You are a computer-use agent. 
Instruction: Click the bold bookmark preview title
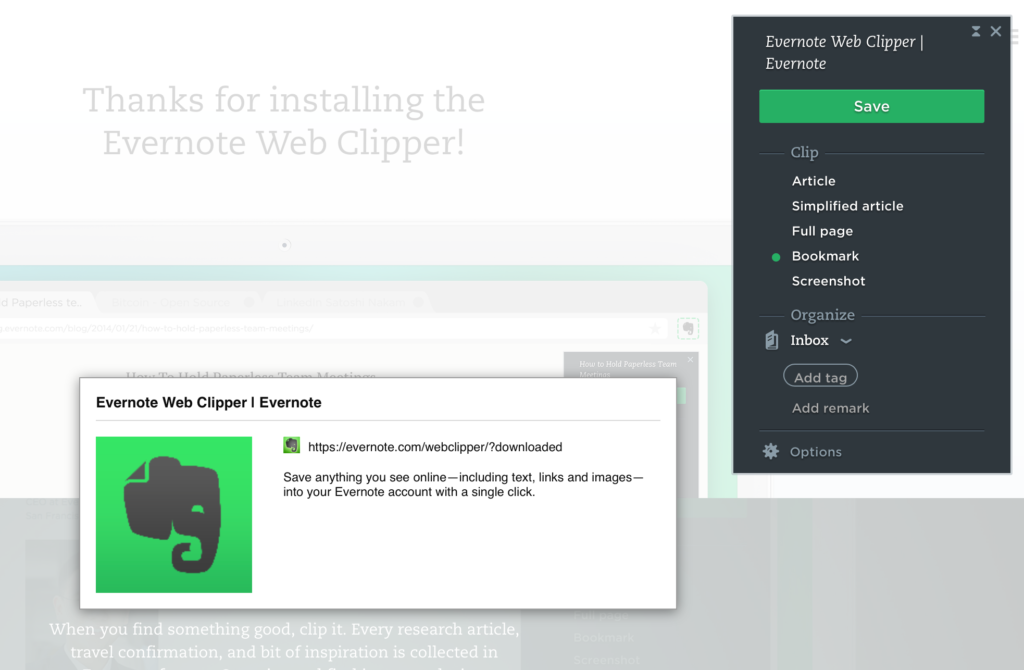[x=209, y=402]
